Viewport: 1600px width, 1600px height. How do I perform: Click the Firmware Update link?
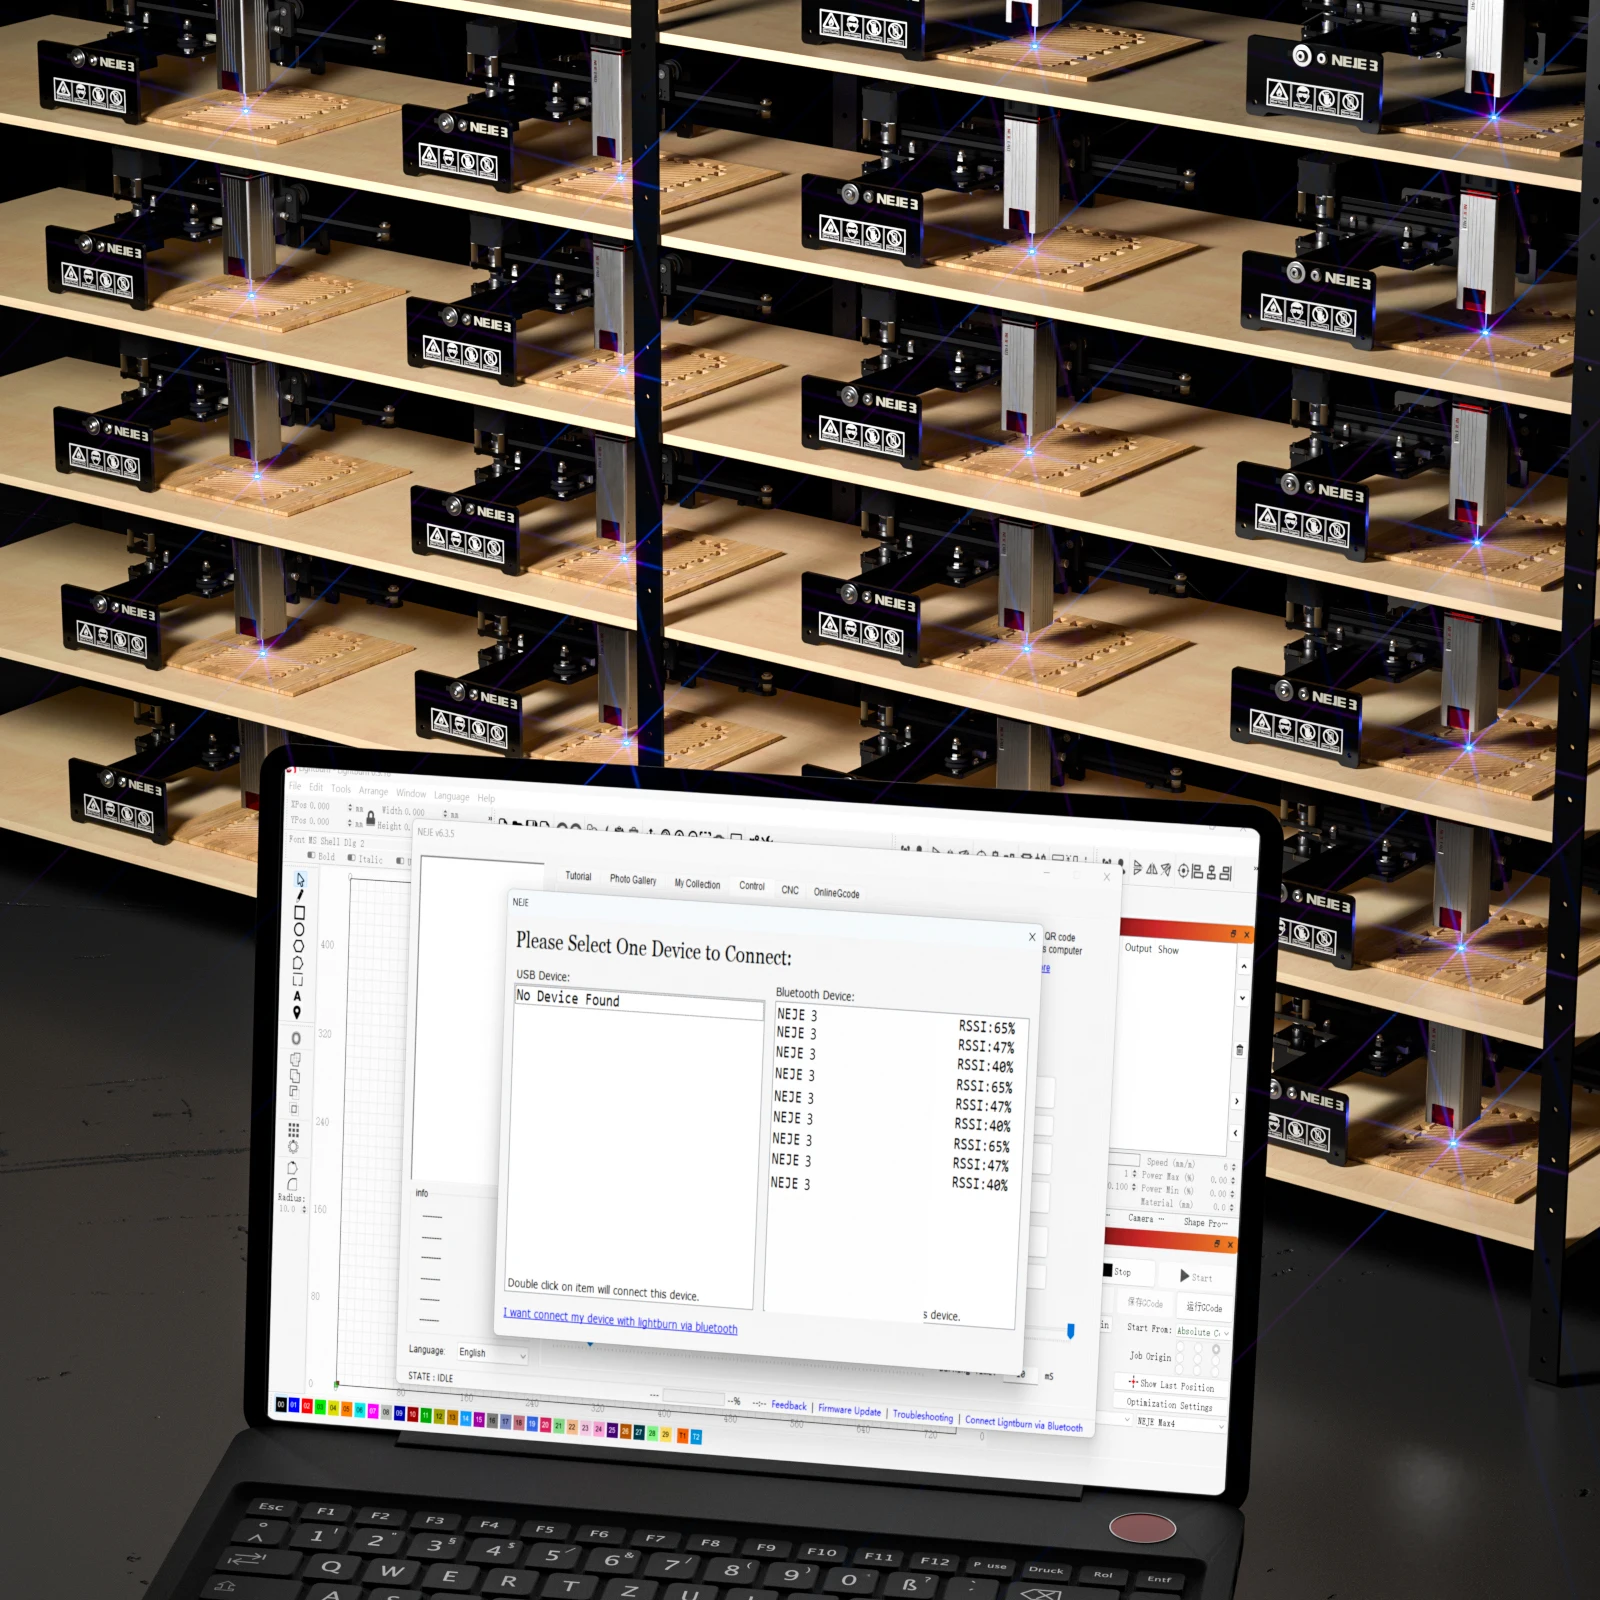tap(850, 1411)
